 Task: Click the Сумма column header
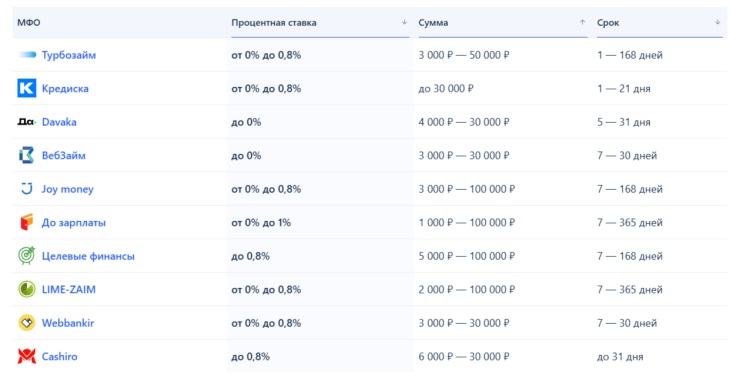[433, 23]
